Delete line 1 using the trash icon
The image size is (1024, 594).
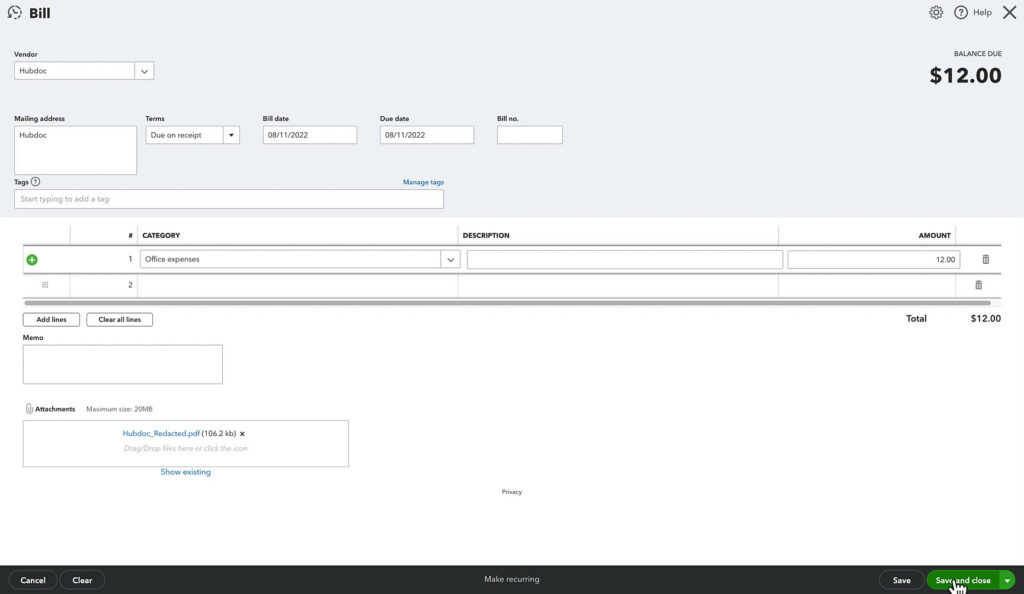[985, 259]
